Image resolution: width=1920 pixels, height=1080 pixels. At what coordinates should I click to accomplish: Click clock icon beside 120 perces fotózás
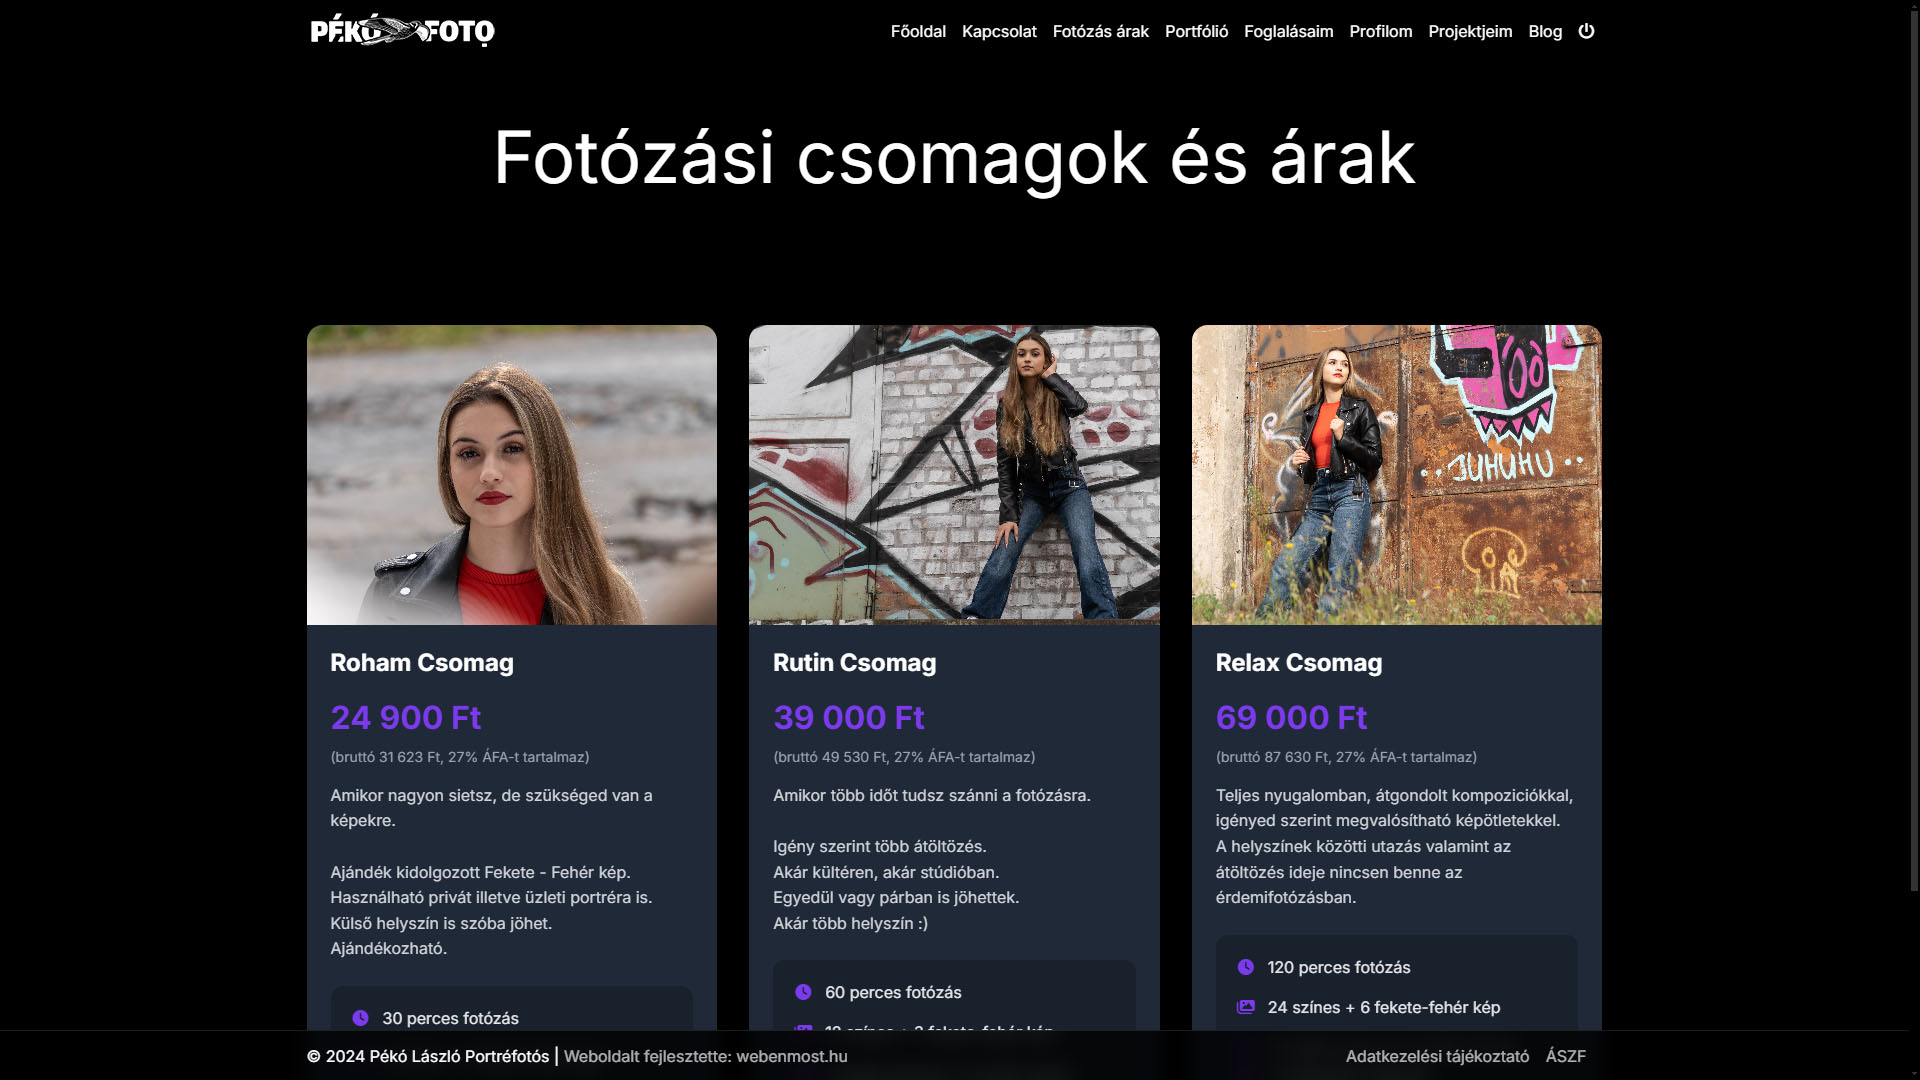(x=1245, y=967)
